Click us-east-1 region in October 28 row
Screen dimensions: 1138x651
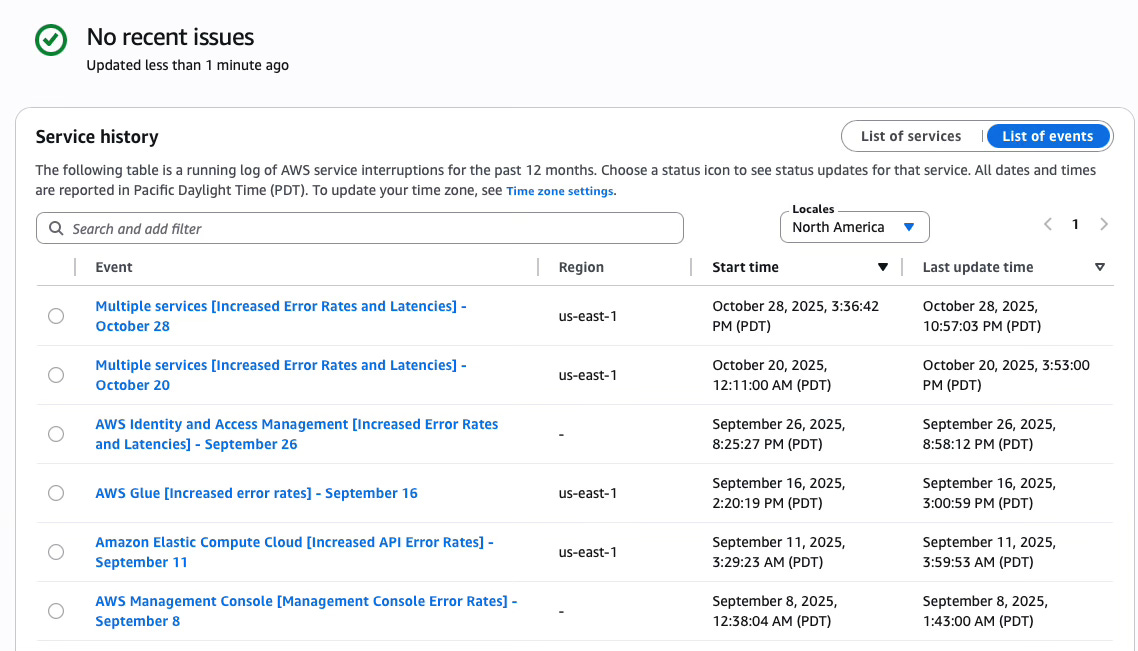click(588, 316)
